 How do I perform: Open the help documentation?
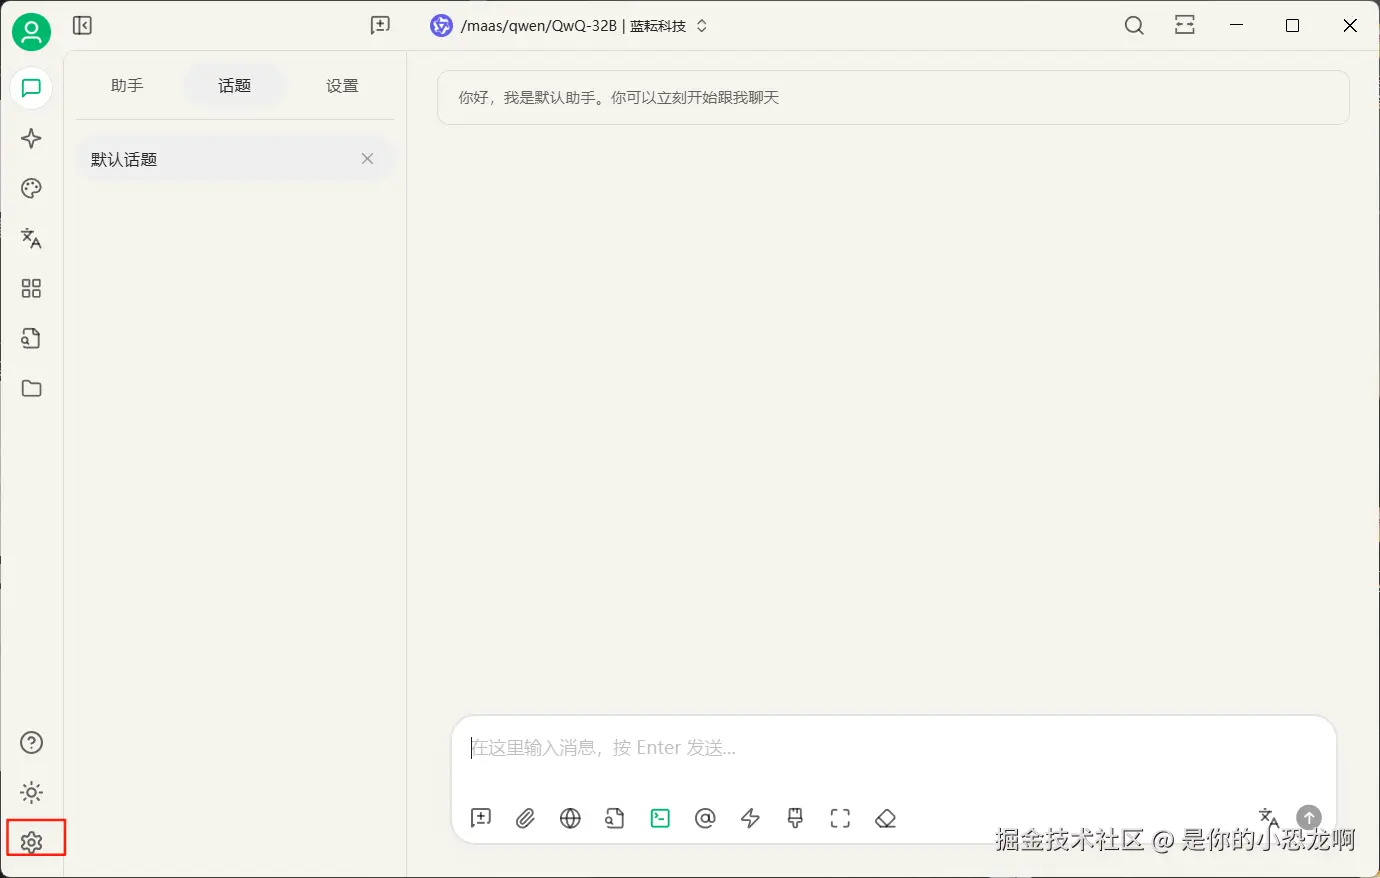pos(31,742)
